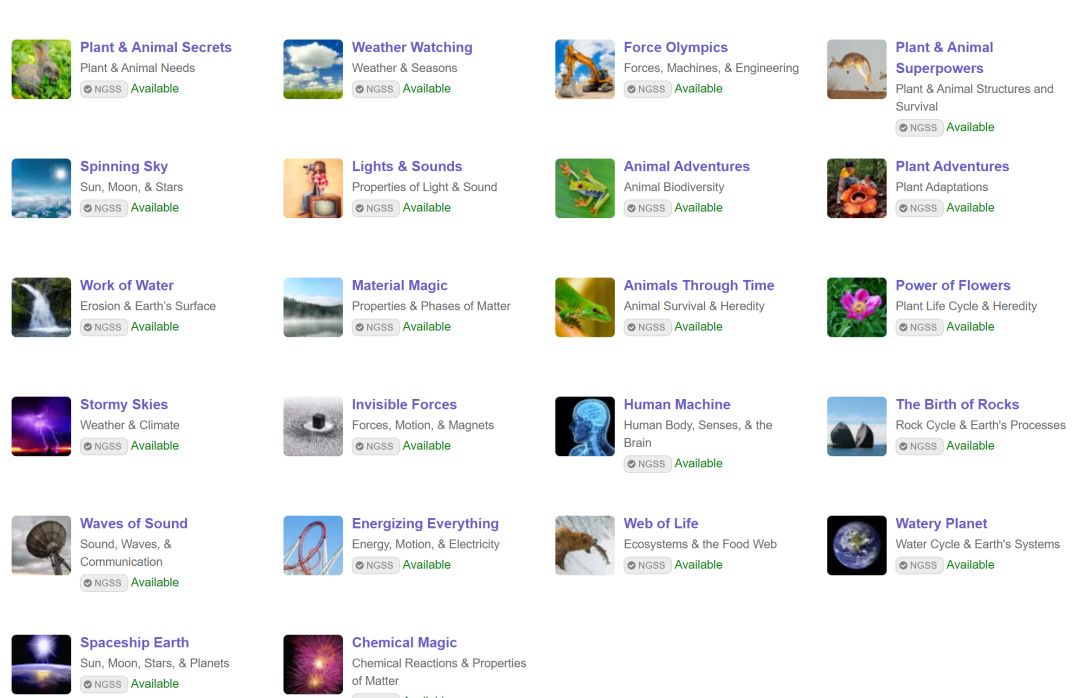Click the NGSS badge under Animal Biodiversity
Screen dimensions: 1080x698
click(x=647, y=208)
